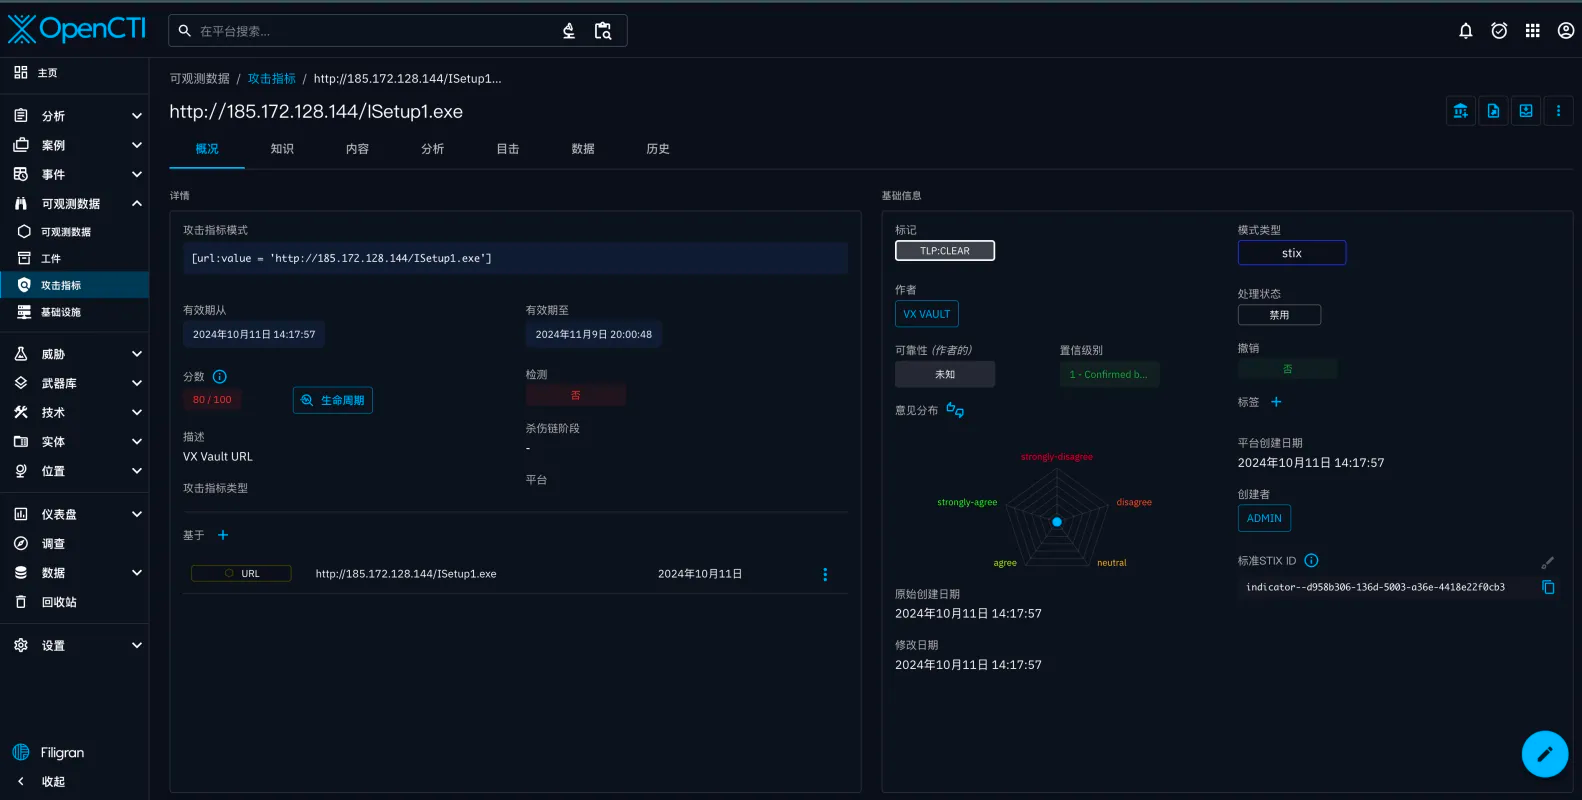Edit the STIX ID with pencil icon
1582x800 pixels.
pyautogui.click(x=1548, y=563)
